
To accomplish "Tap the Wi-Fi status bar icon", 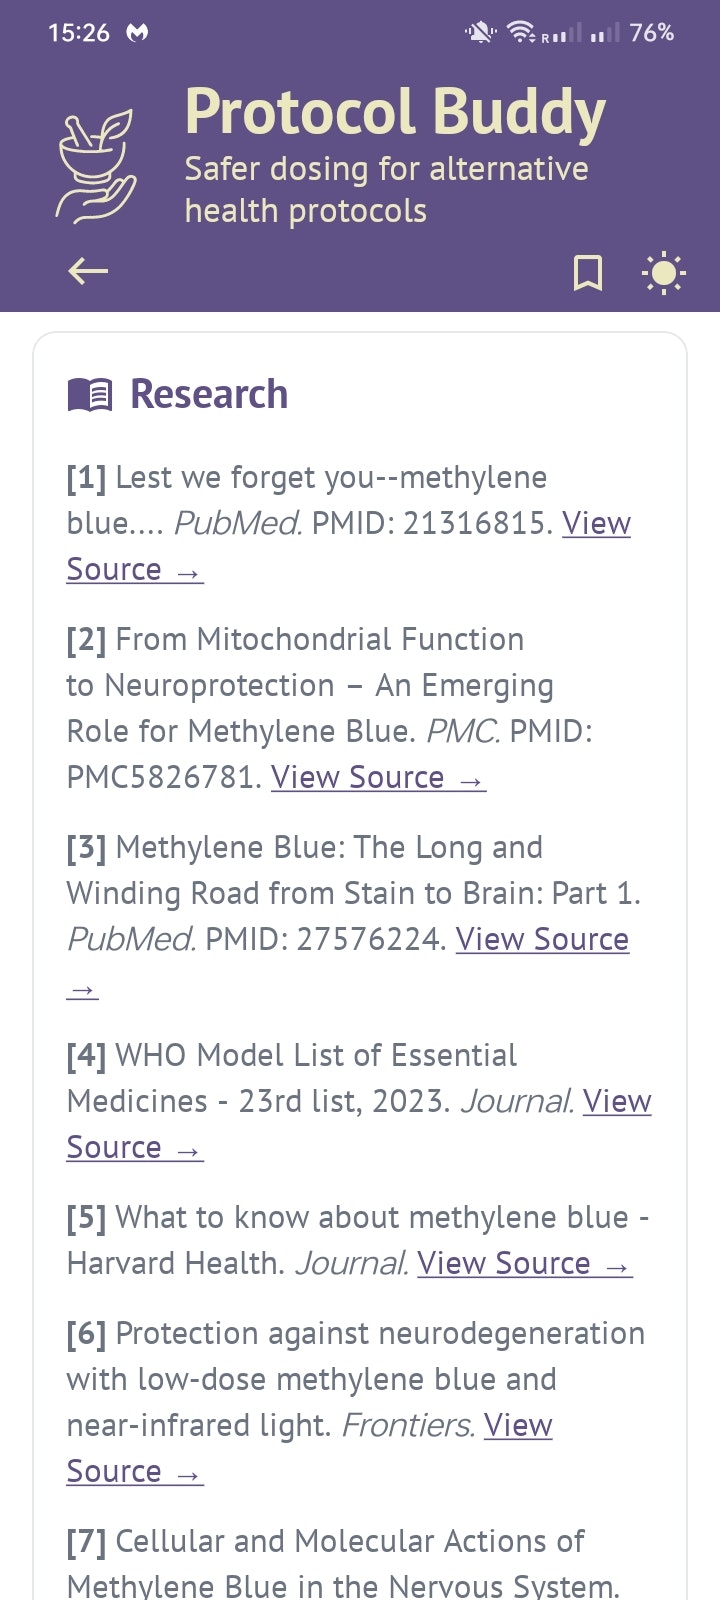I will [x=521, y=33].
